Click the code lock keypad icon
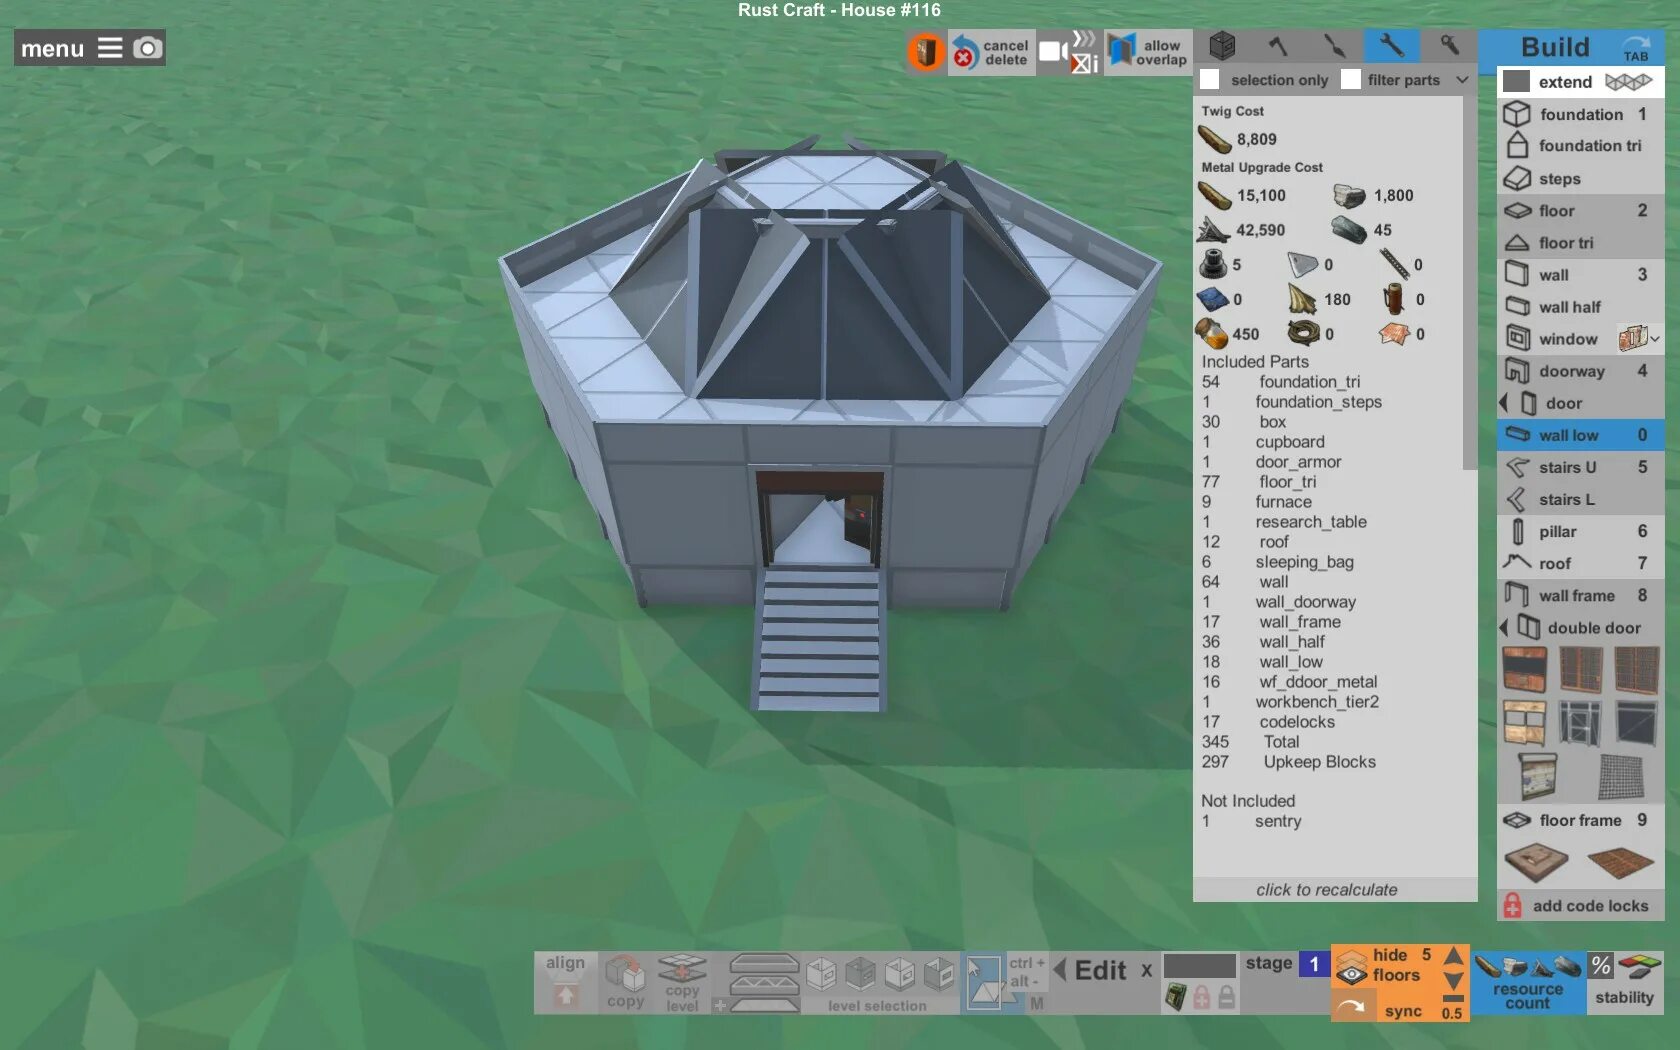This screenshot has height=1050, width=1680. pos(1177,996)
